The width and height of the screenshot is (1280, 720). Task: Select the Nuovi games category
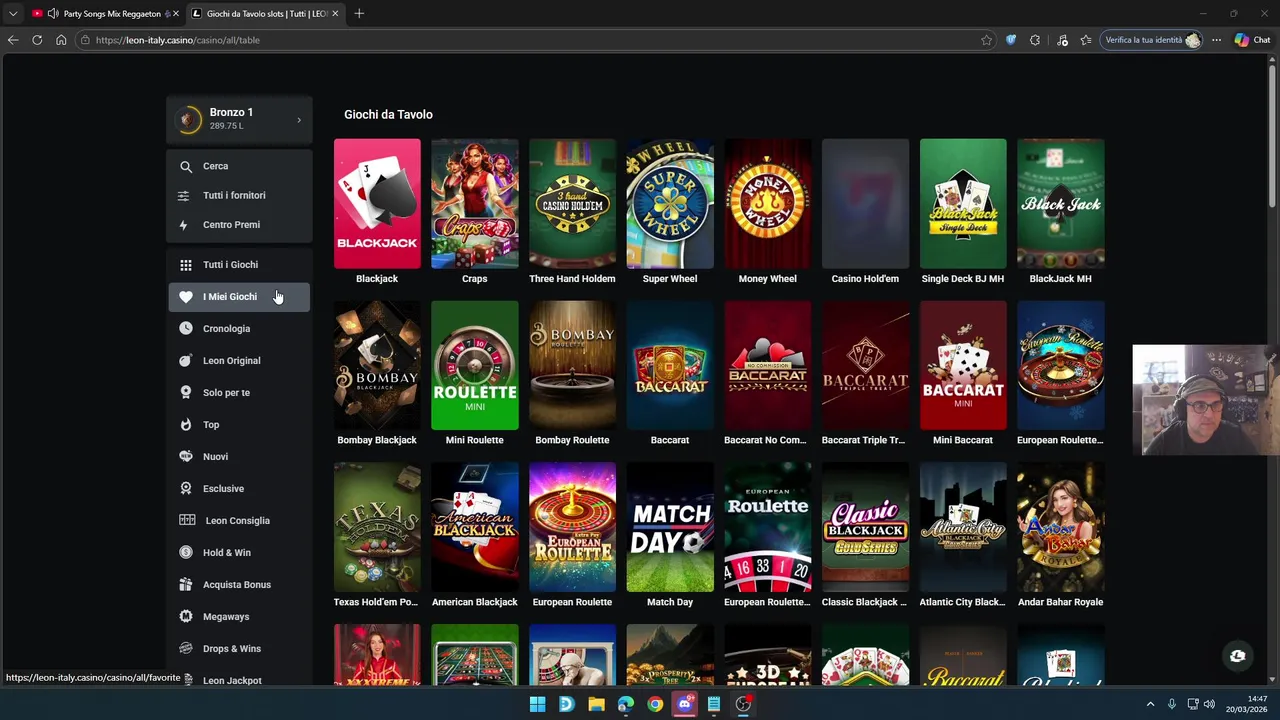click(239, 457)
